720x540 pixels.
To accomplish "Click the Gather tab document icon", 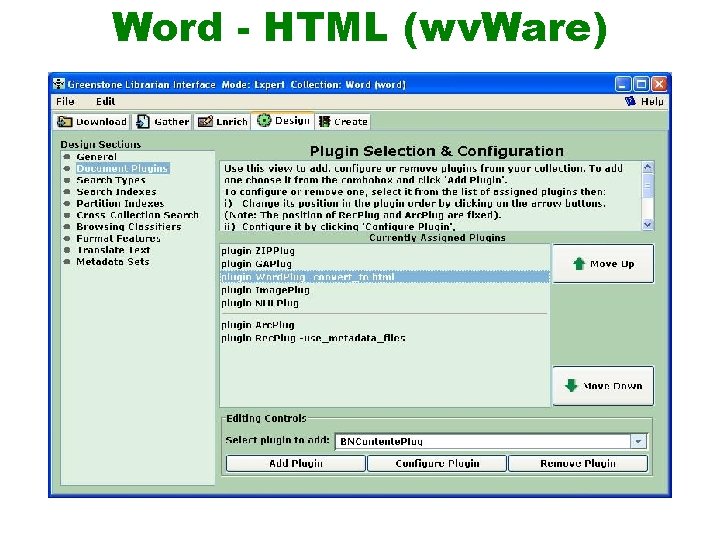I will coord(143,122).
